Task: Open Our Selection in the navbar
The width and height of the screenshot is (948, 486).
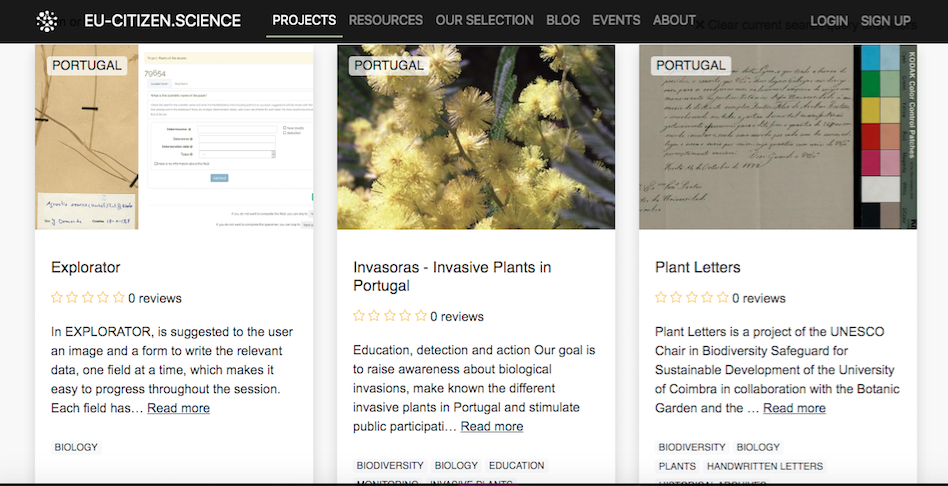Action: tap(485, 20)
